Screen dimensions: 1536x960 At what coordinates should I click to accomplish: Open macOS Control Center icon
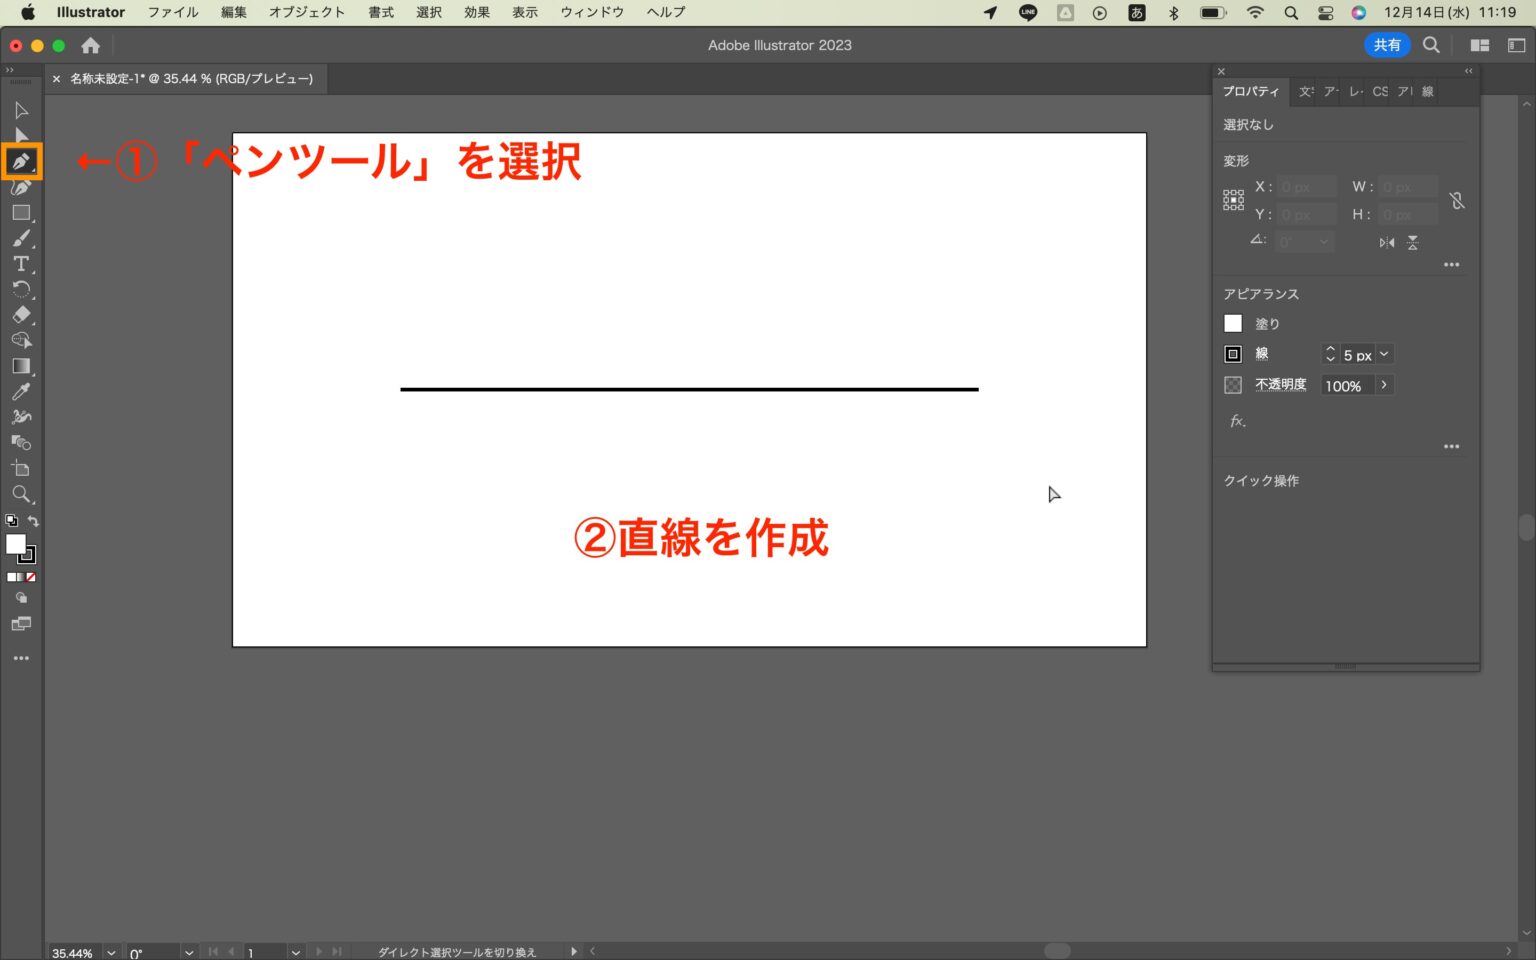(x=1325, y=13)
